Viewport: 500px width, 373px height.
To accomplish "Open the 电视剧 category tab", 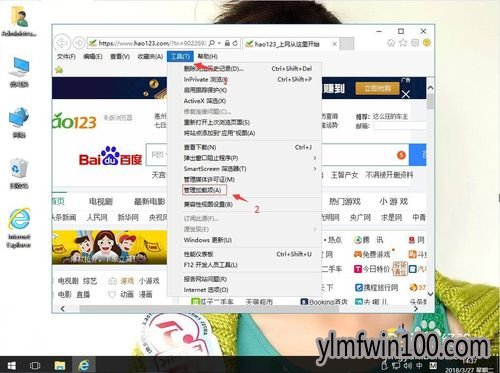I will point(101,201).
